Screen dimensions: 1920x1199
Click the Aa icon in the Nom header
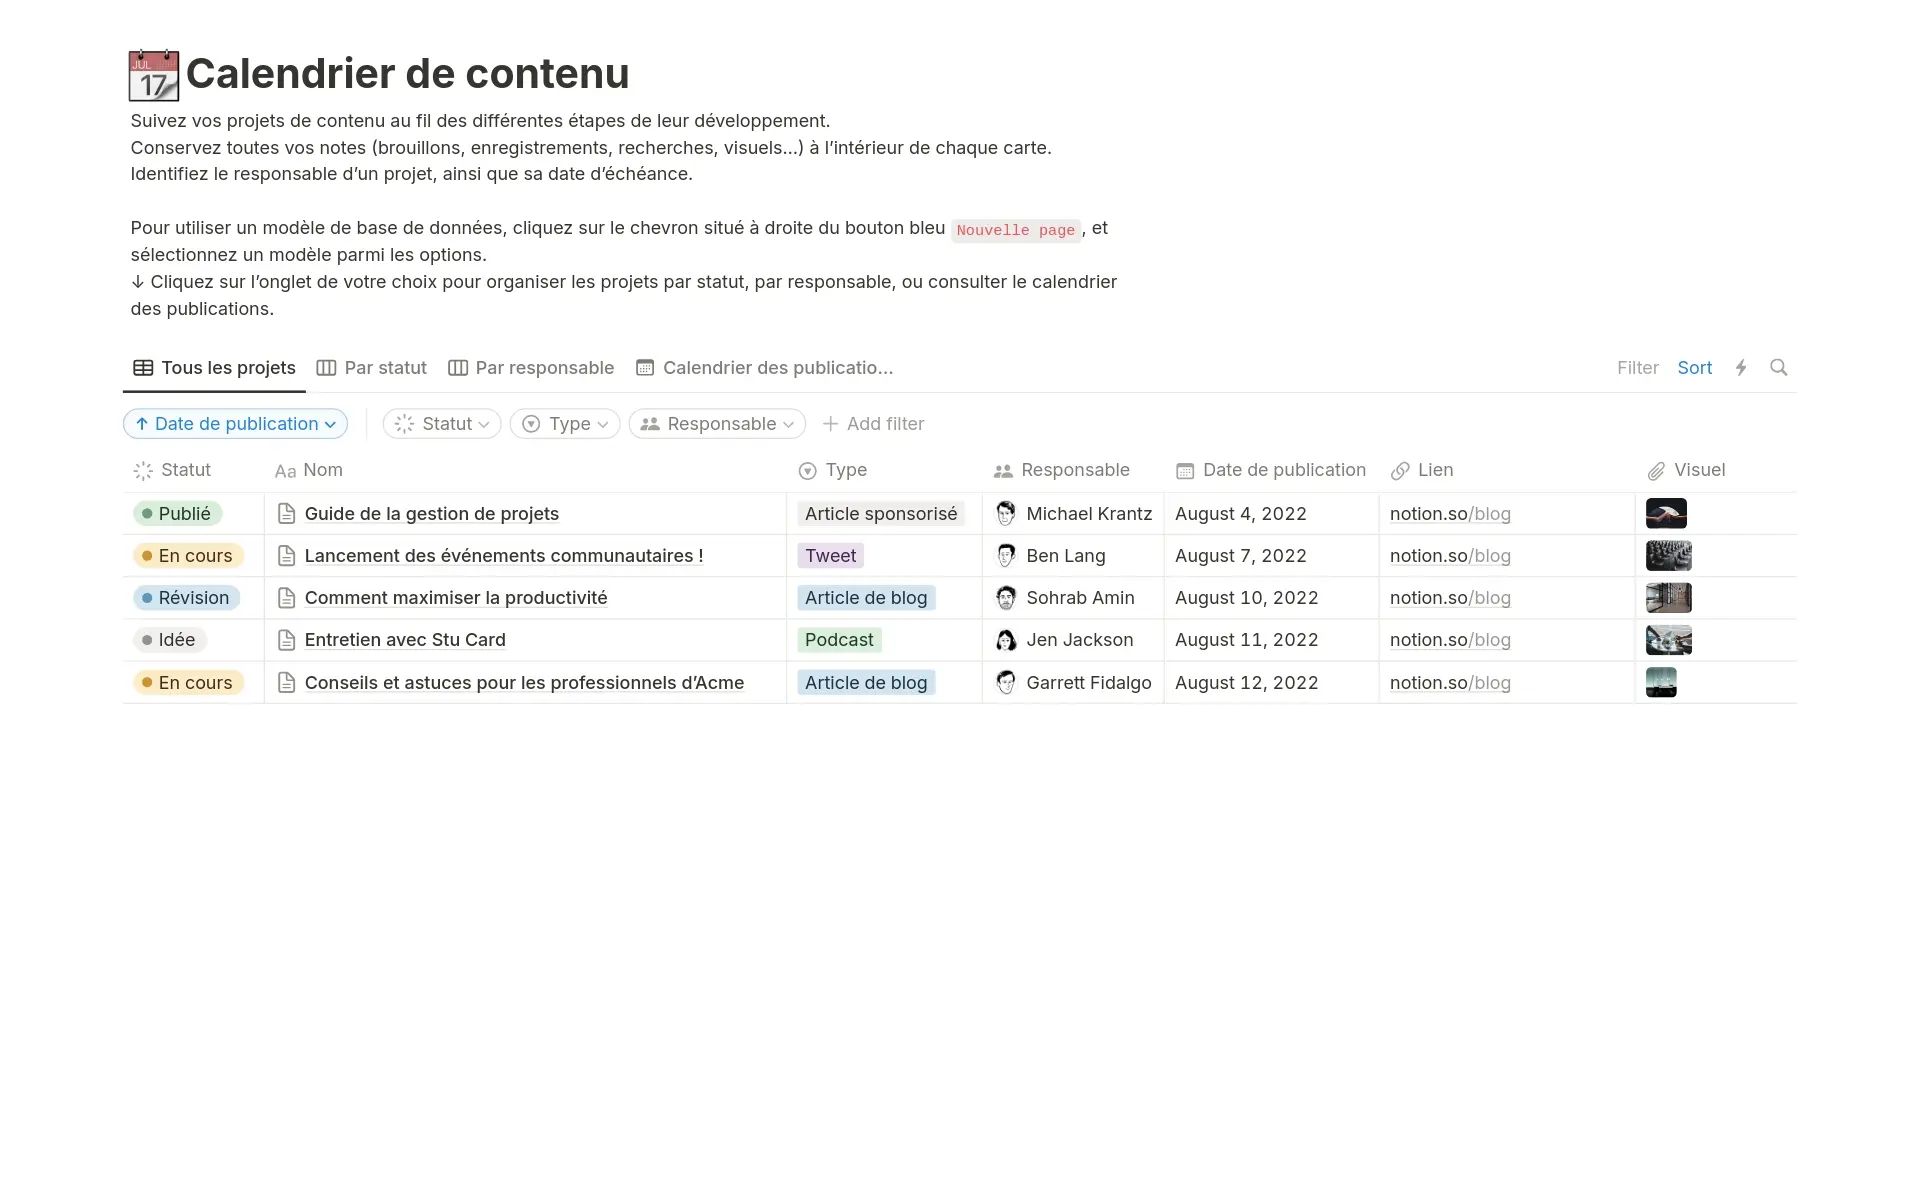tap(284, 470)
